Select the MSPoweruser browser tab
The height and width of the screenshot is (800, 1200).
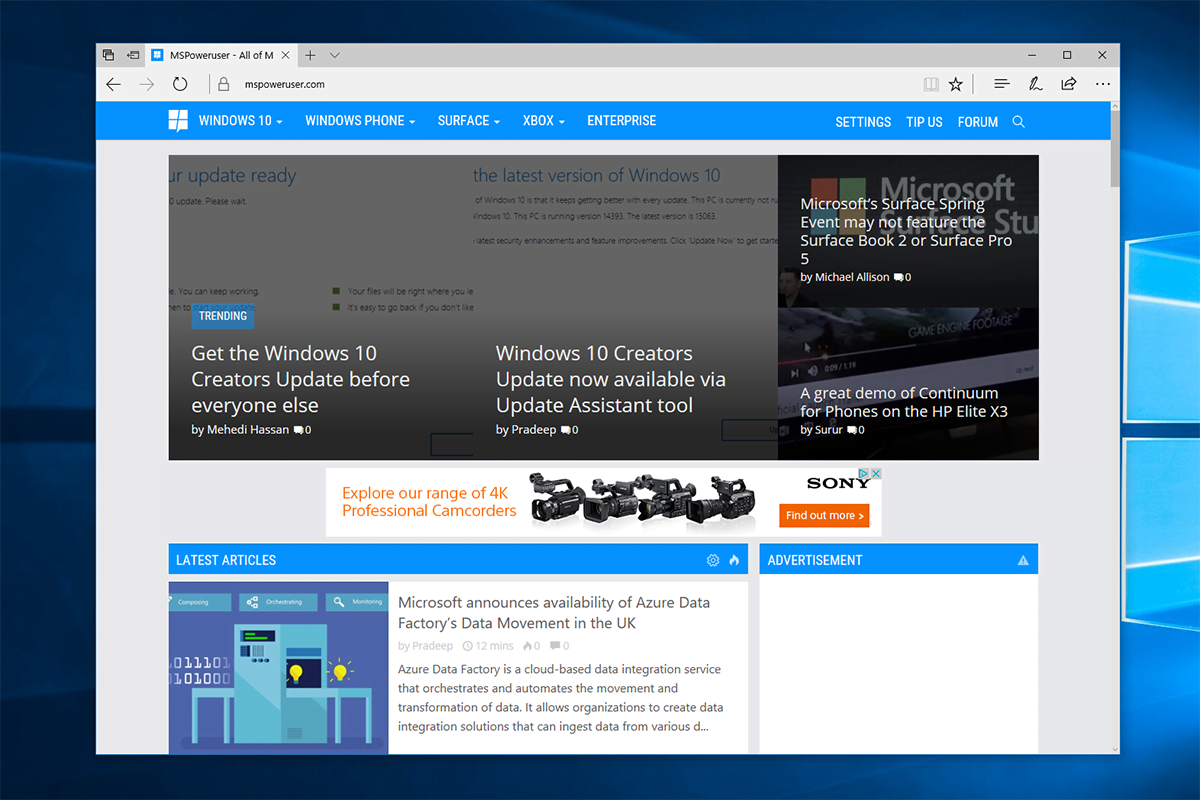tap(222, 55)
